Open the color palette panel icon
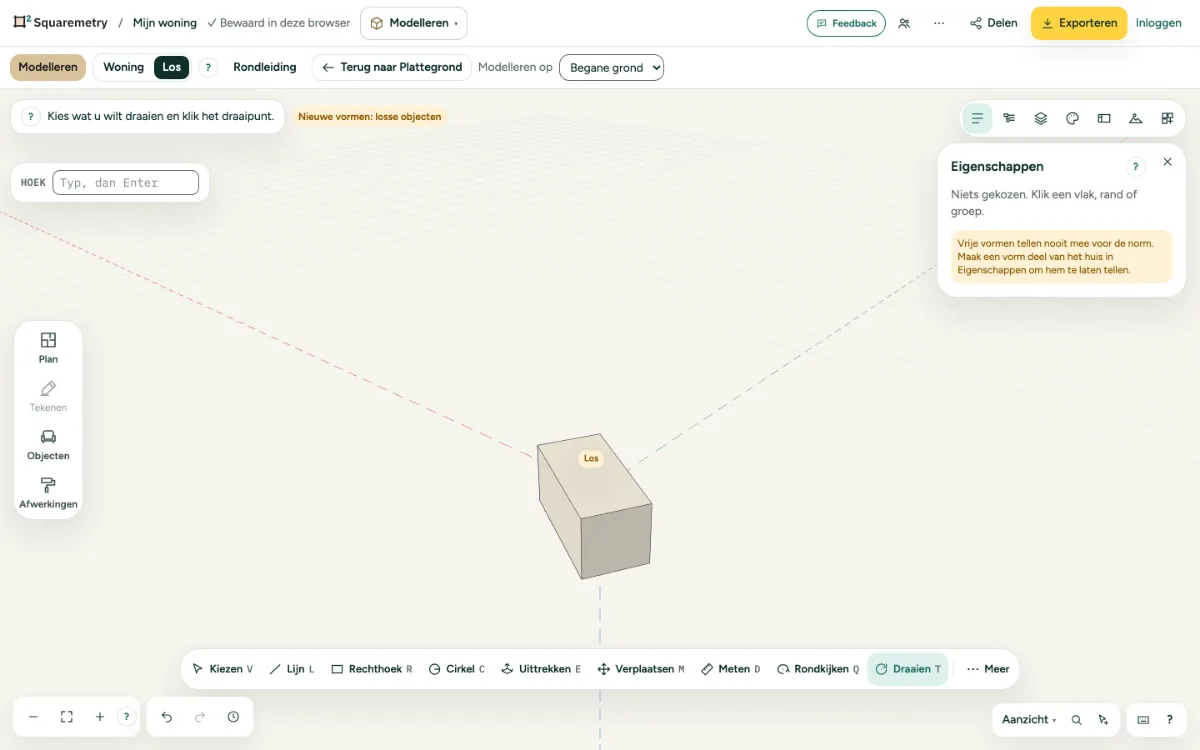This screenshot has width=1200, height=750. pyautogui.click(x=1072, y=118)
